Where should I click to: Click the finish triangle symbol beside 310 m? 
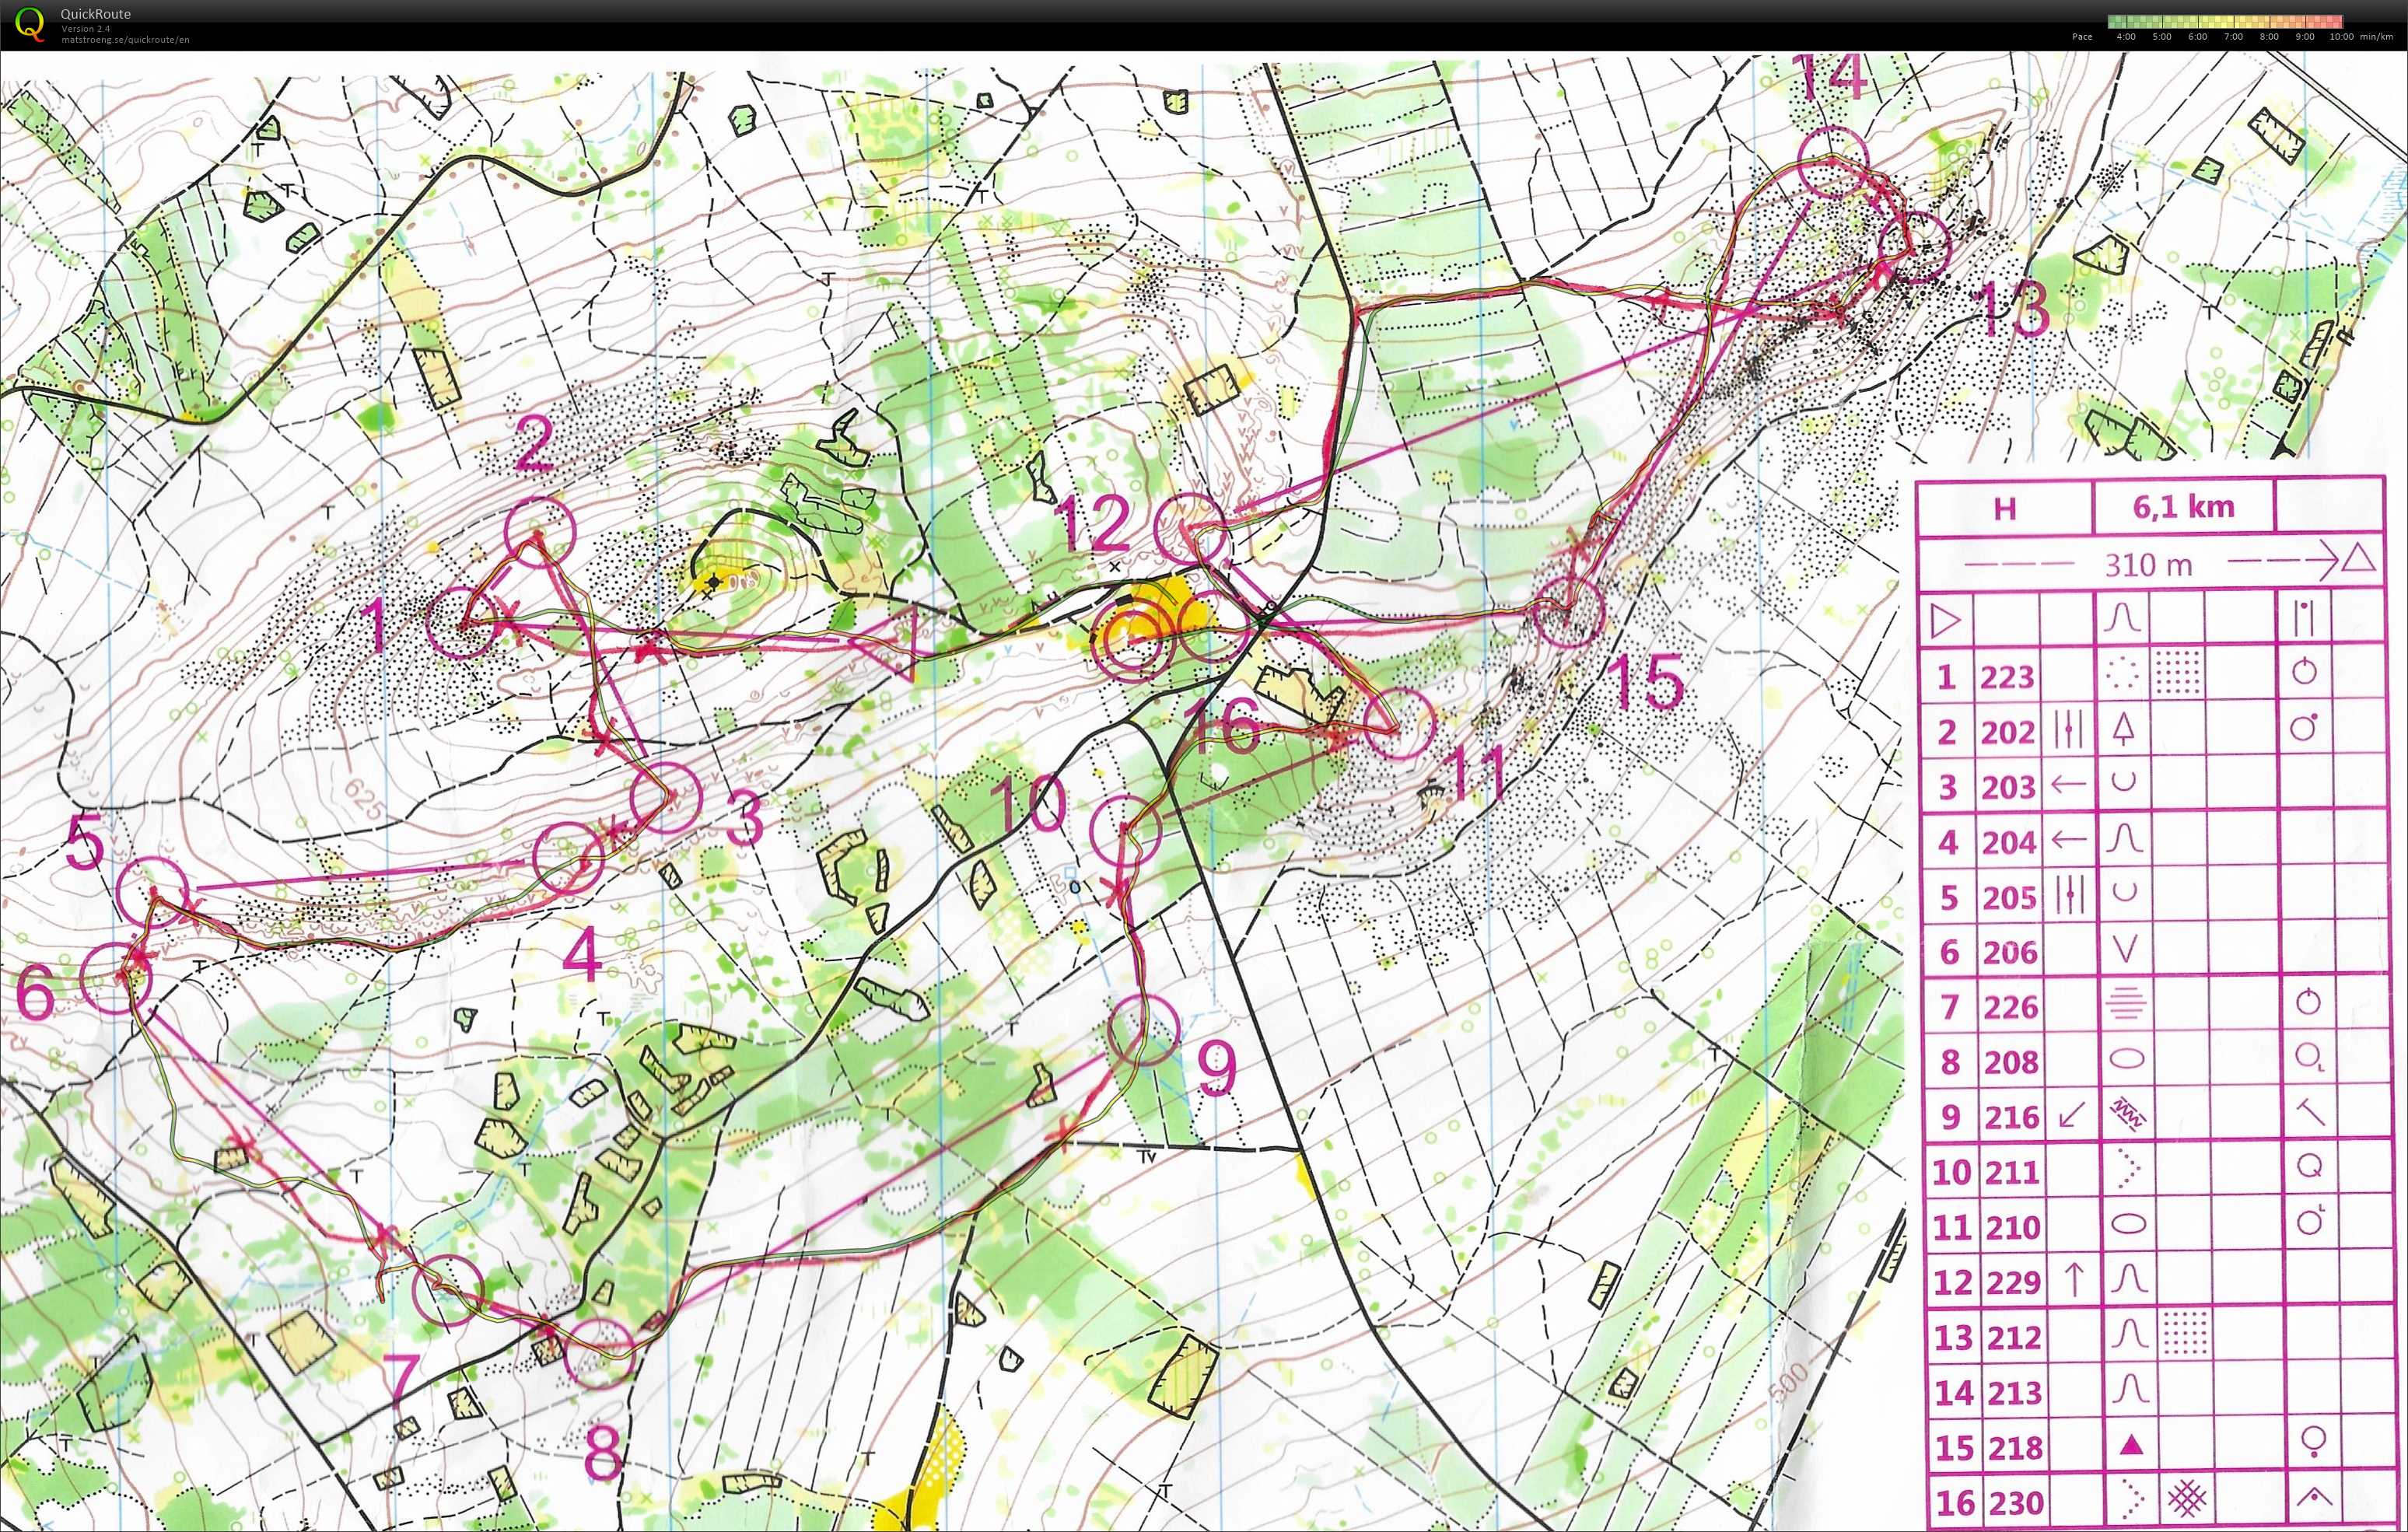click(x=2358, y=558)
